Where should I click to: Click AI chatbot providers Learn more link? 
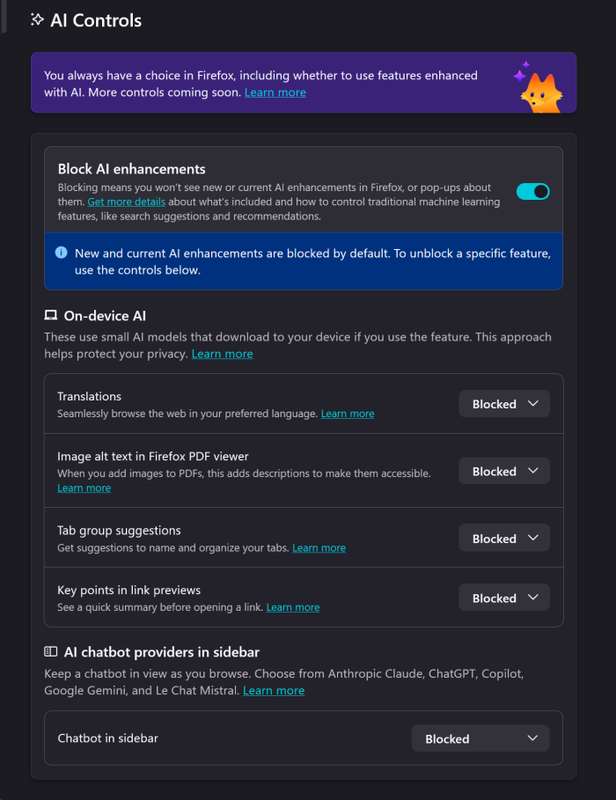tap(273, 691)
